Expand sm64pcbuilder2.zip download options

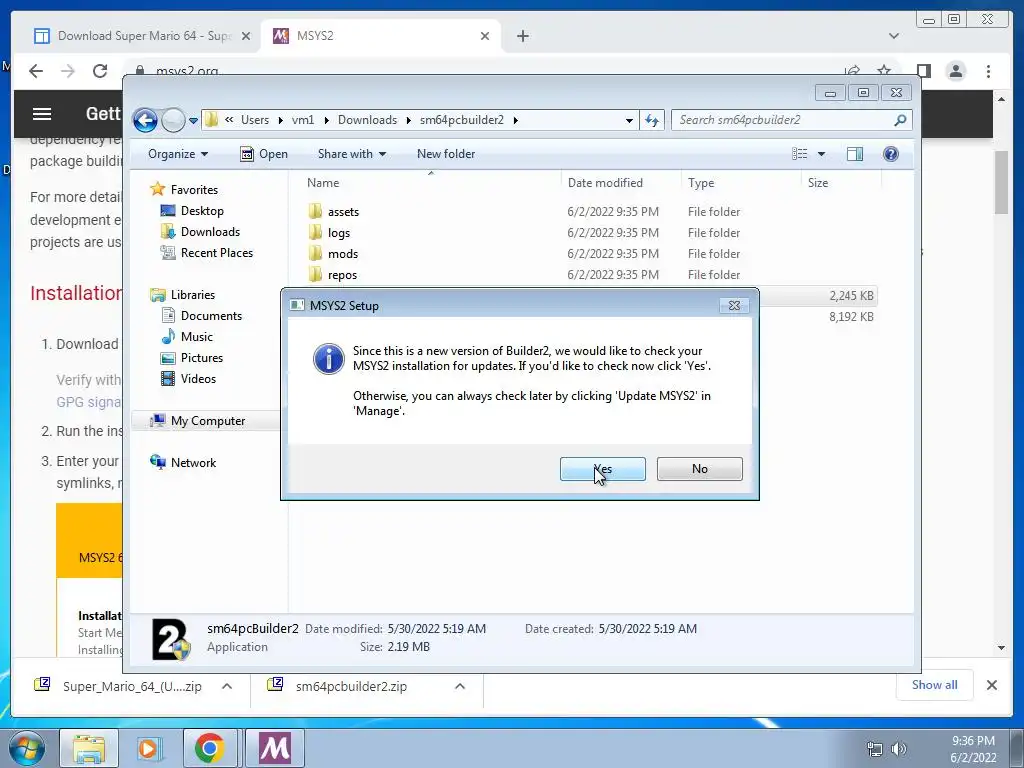(x=460, y=686)
